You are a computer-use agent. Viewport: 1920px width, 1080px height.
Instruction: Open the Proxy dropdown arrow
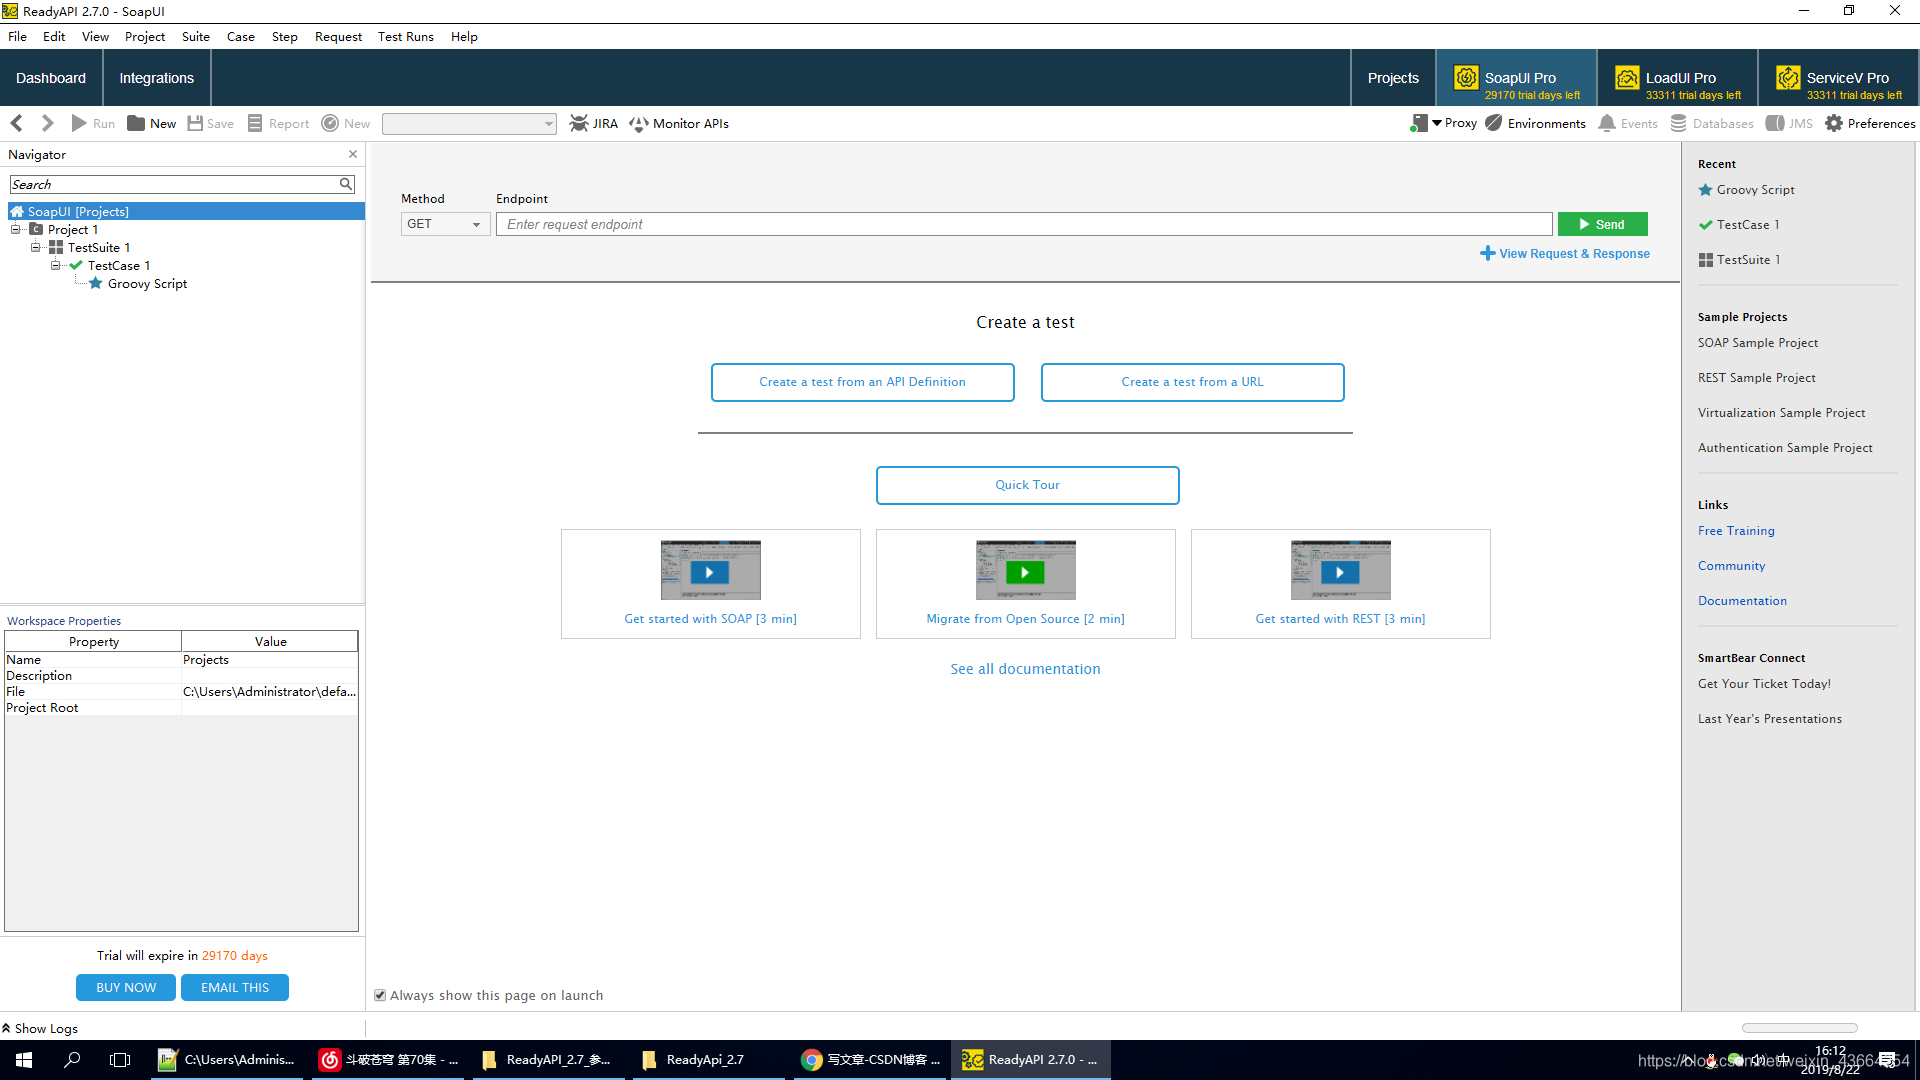pyautogui.click(x=1437, y=123)
